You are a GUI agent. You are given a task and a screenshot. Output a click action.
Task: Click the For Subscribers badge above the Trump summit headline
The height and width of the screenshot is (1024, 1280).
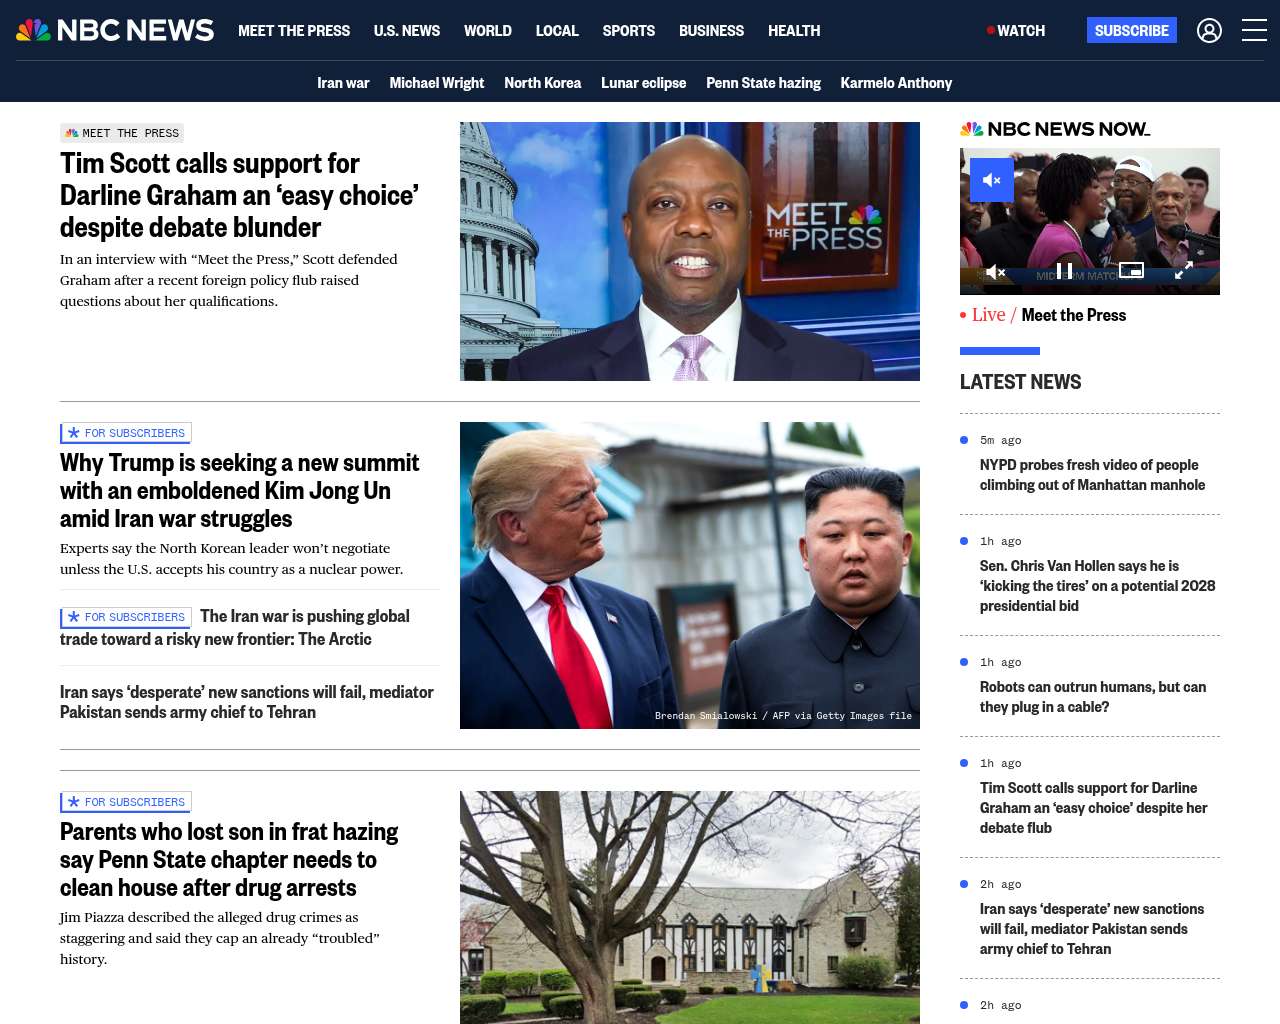coord(126,433)
